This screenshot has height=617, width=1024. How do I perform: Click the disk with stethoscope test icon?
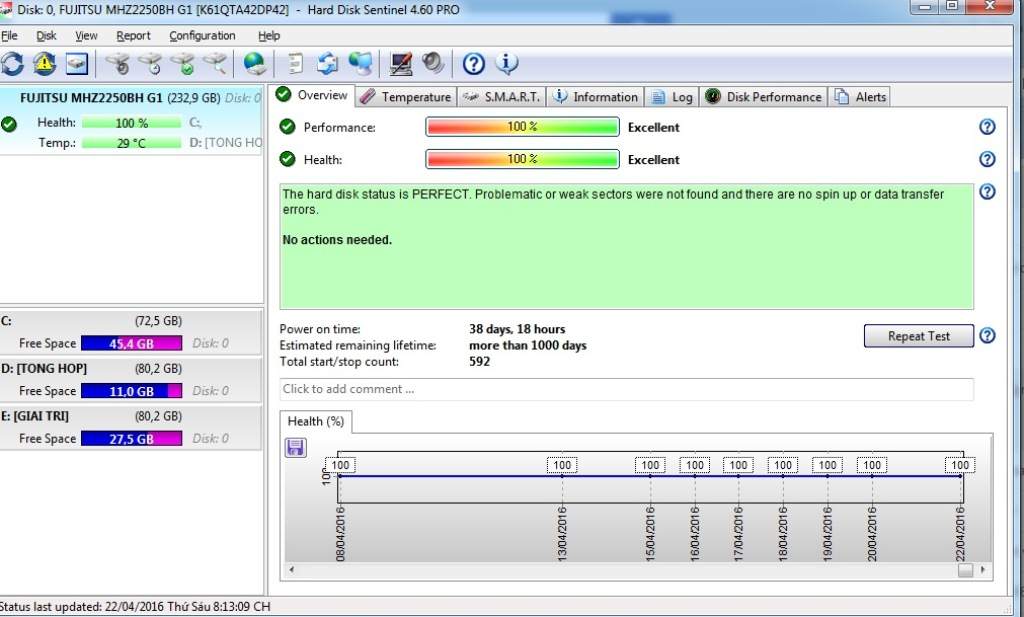pos(118,63)
